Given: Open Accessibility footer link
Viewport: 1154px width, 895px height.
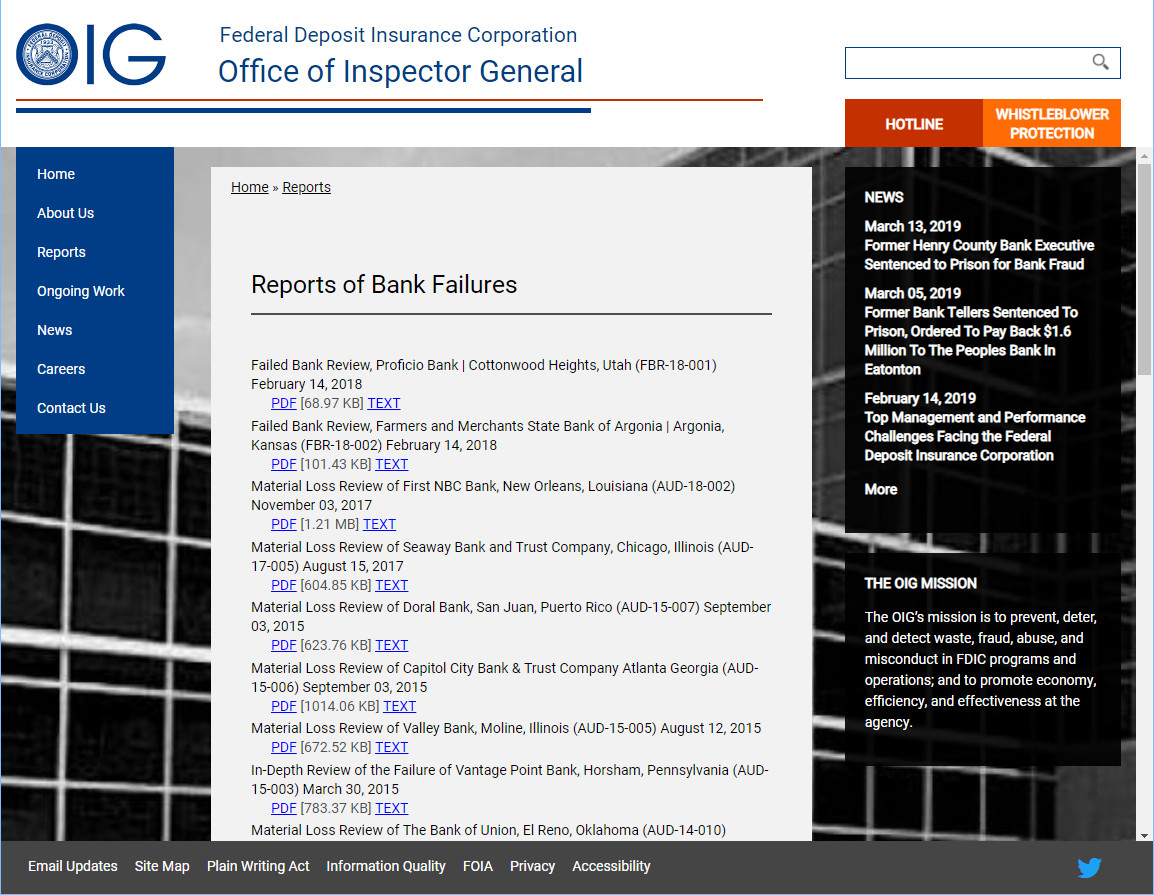Looking at the screenshot, I should coord(611,866).
